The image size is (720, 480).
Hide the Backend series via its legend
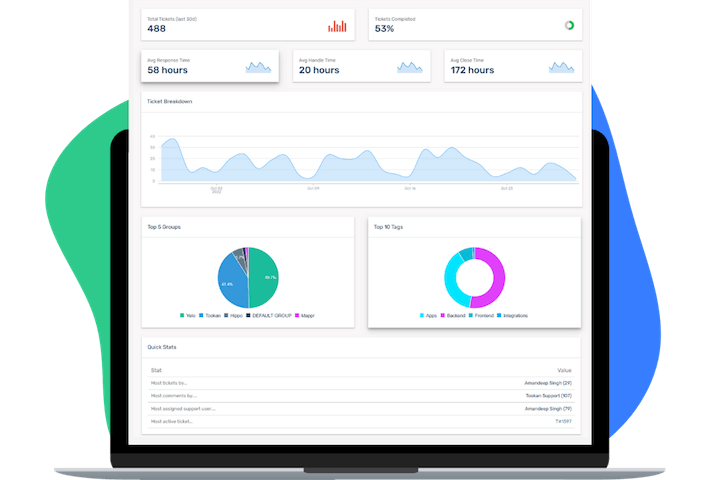(x=454, y=315)
